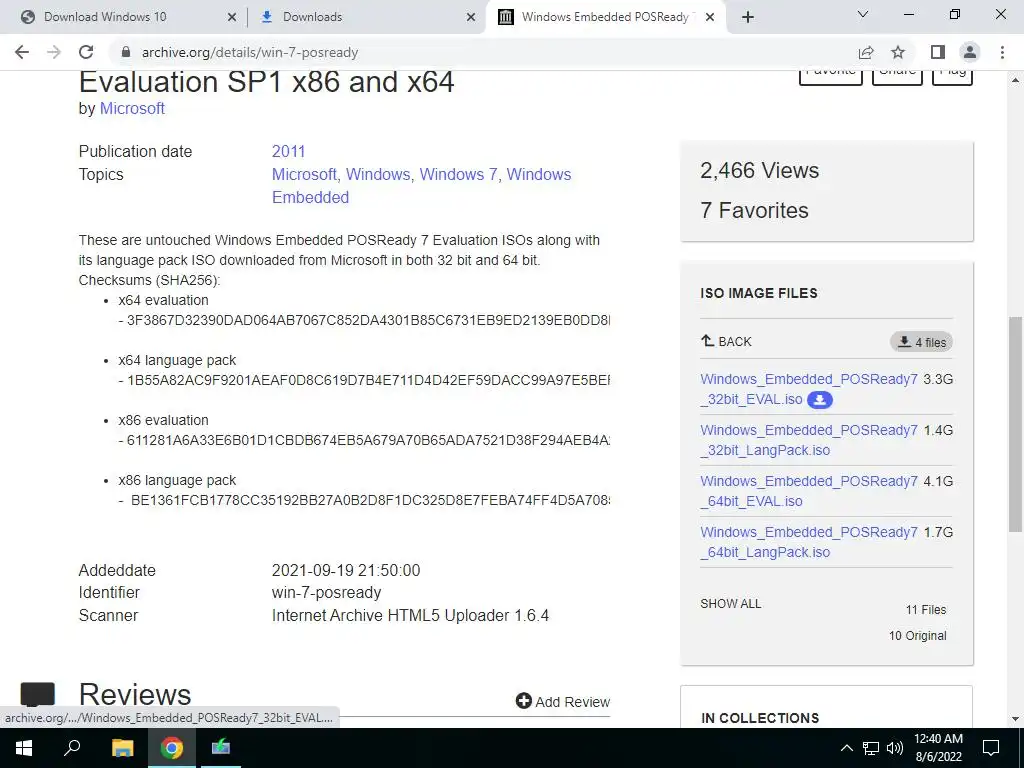
Task: Download Windows_Embedded_POSReady7_32bit_LangPack.iso
Action: click(808, 440)
